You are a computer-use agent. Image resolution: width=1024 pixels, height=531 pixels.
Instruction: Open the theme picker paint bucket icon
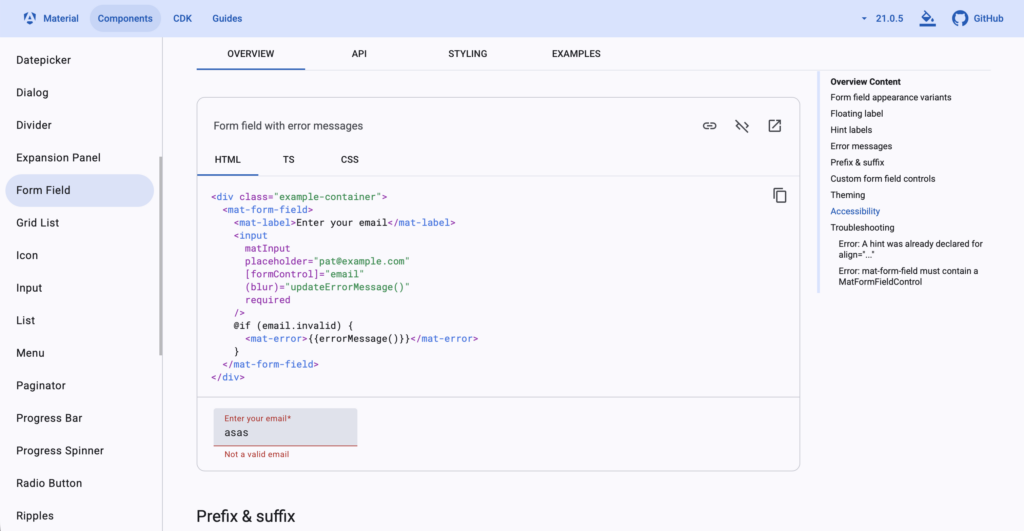tap(928, 18)
